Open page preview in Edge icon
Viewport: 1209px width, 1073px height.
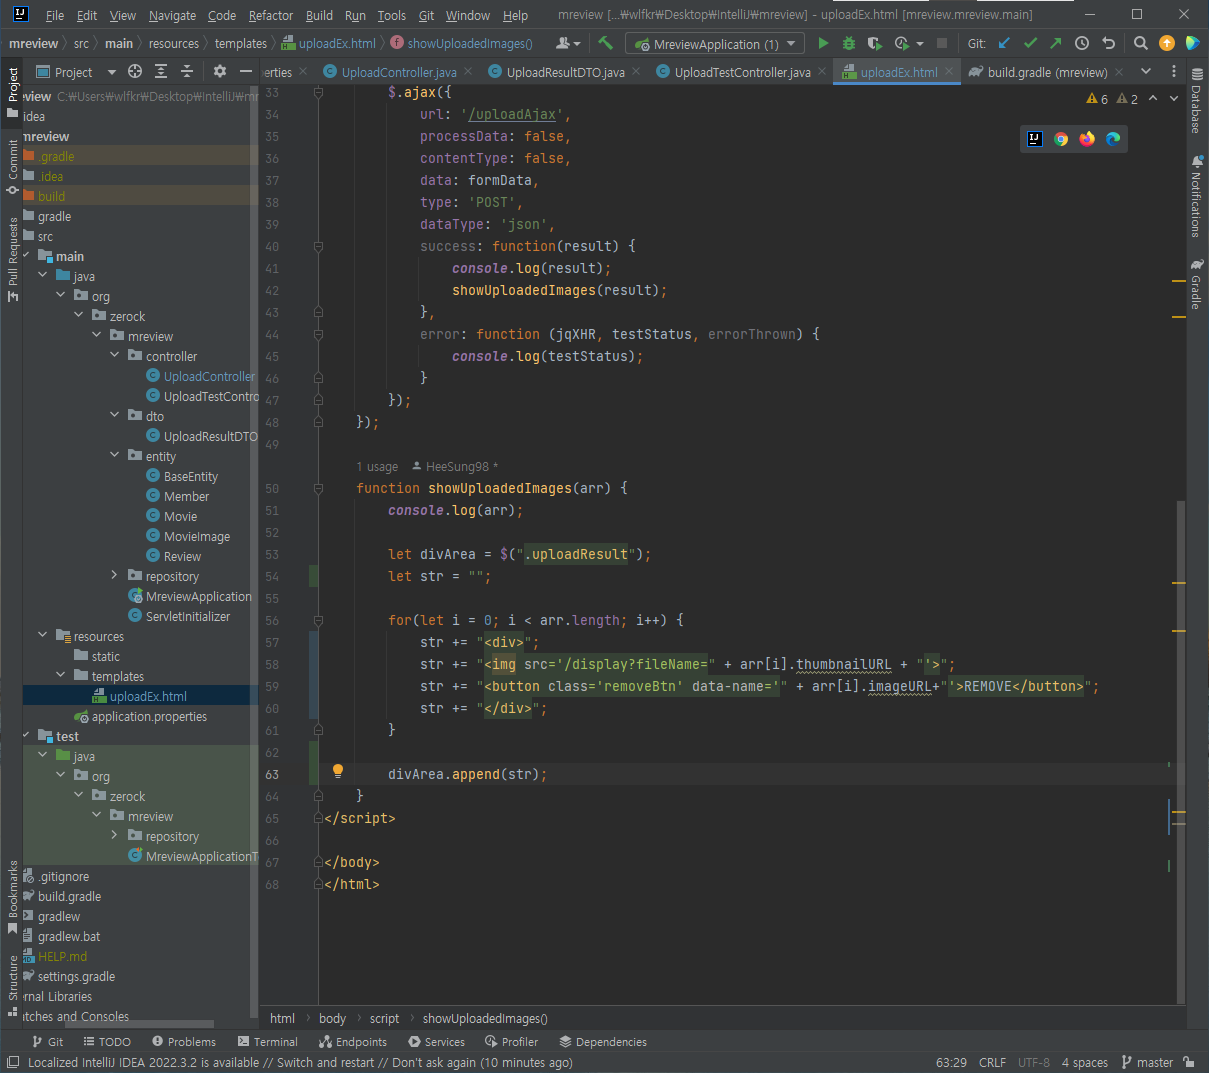tap(1113, 139)
